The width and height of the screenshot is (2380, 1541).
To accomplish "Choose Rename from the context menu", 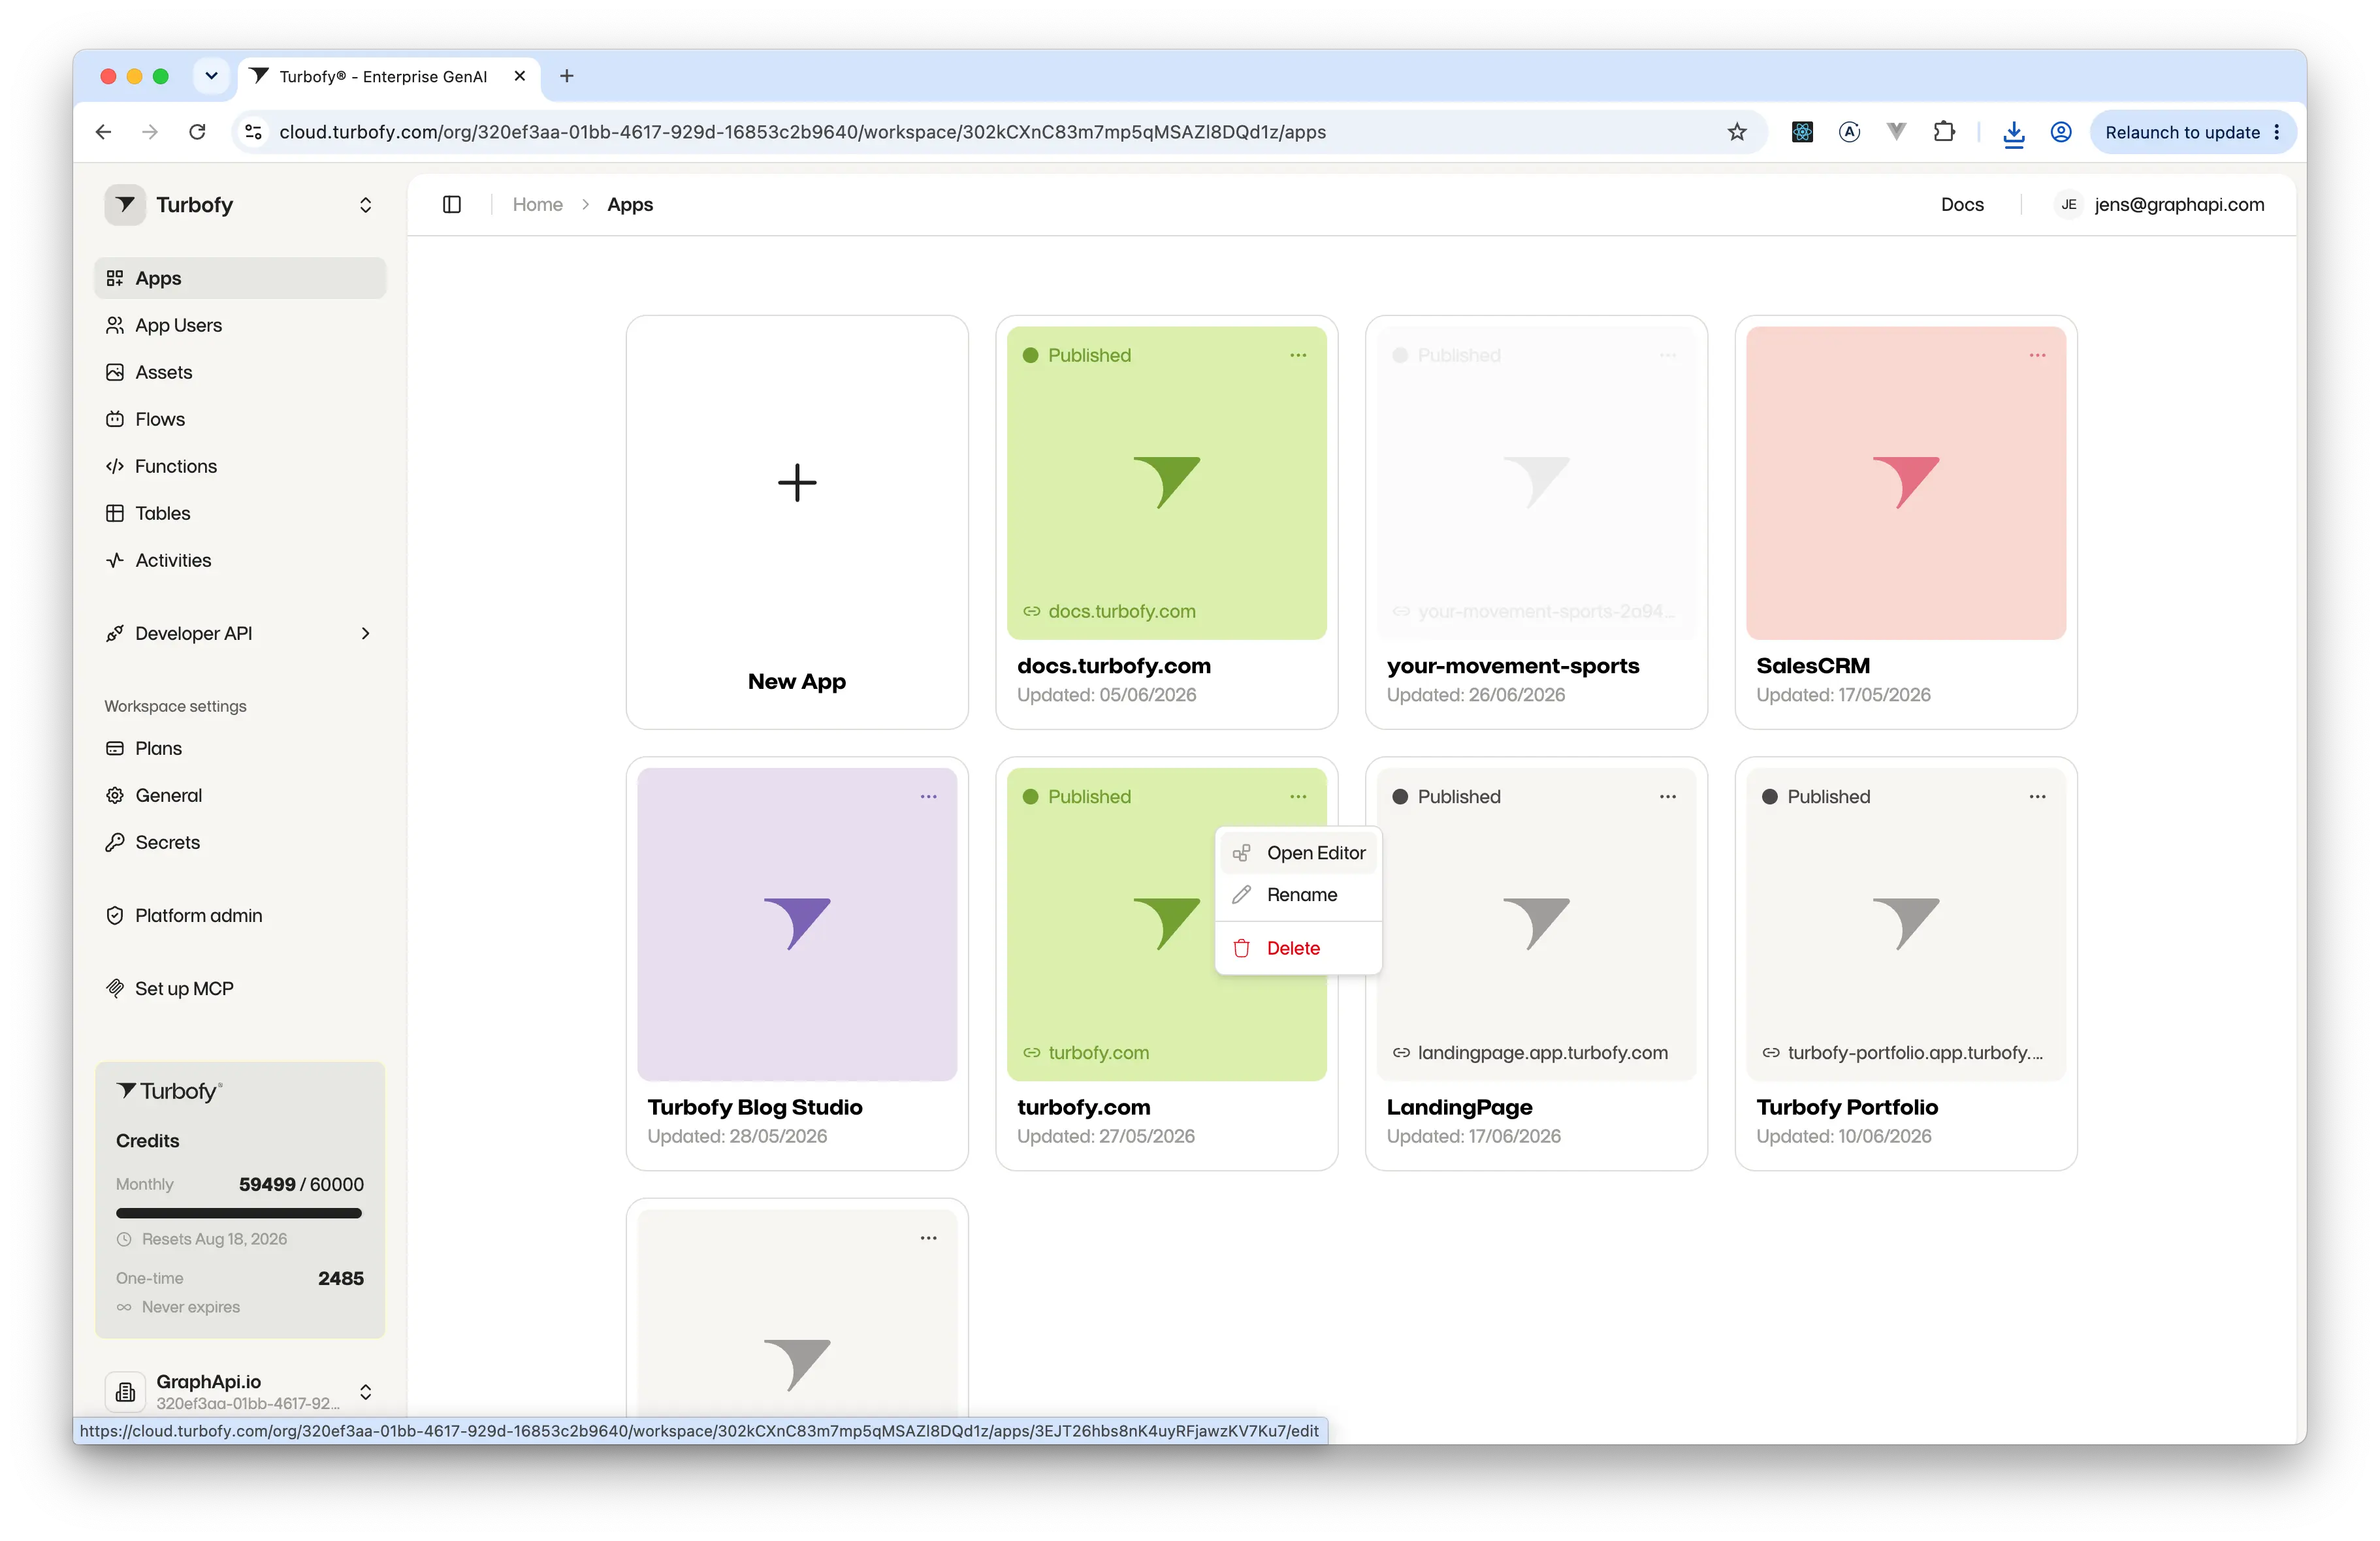I will pyautogui.click(x=1298, y=894).
